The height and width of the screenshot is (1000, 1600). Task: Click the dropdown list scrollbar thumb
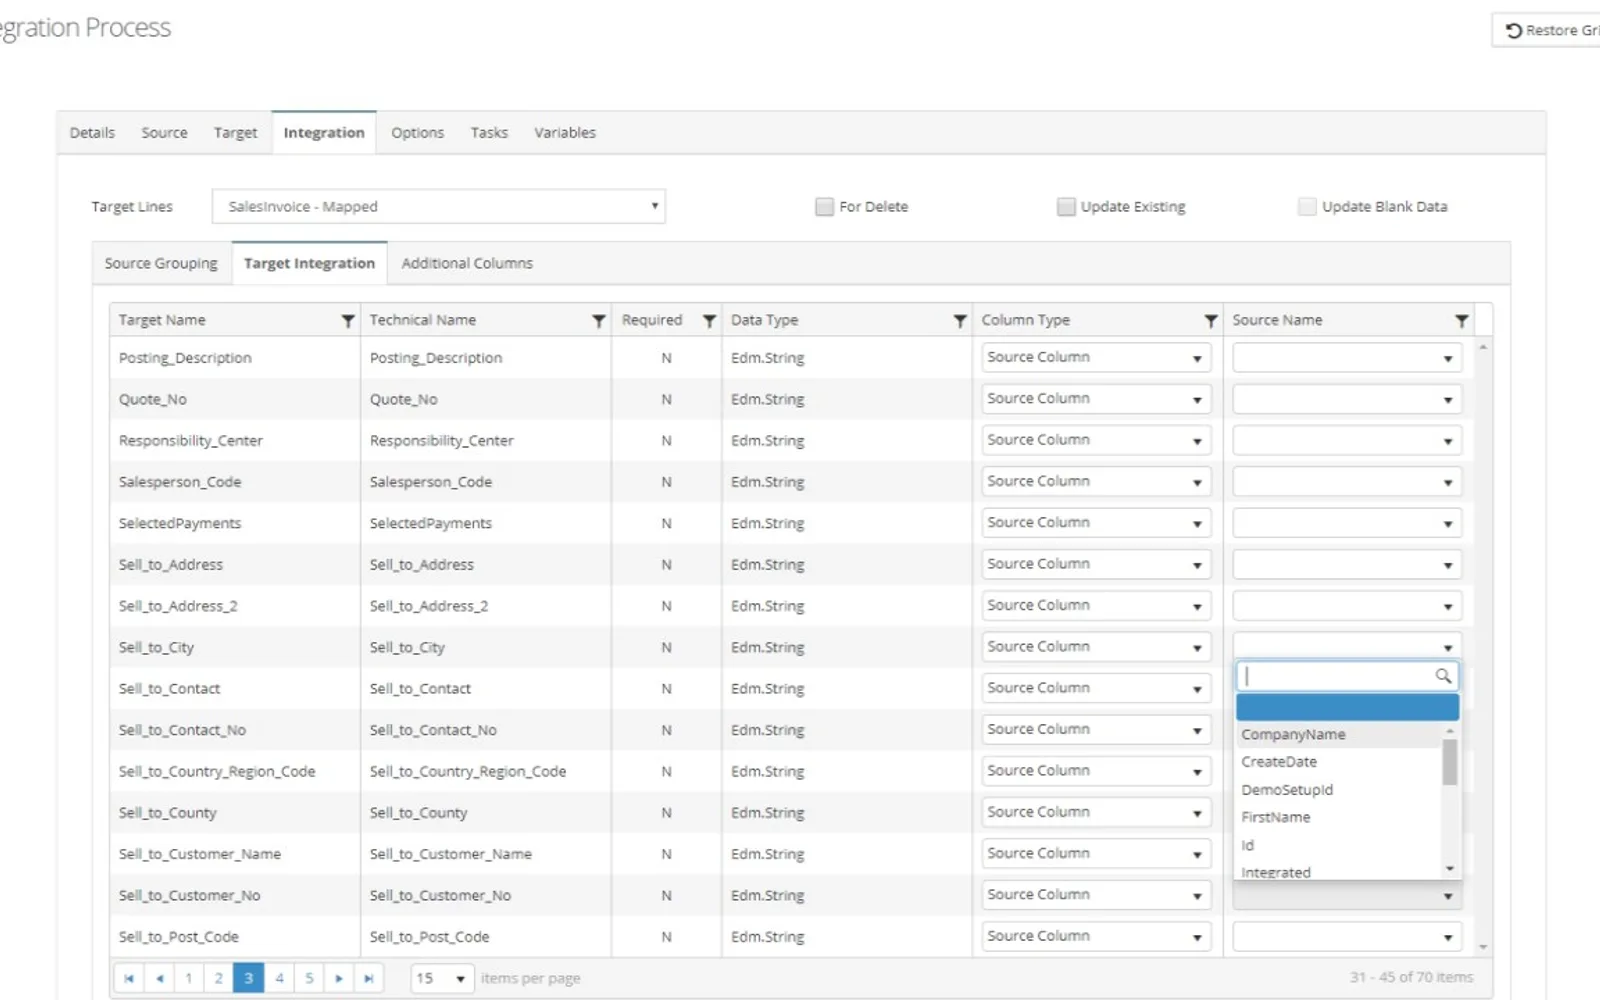1450,762
